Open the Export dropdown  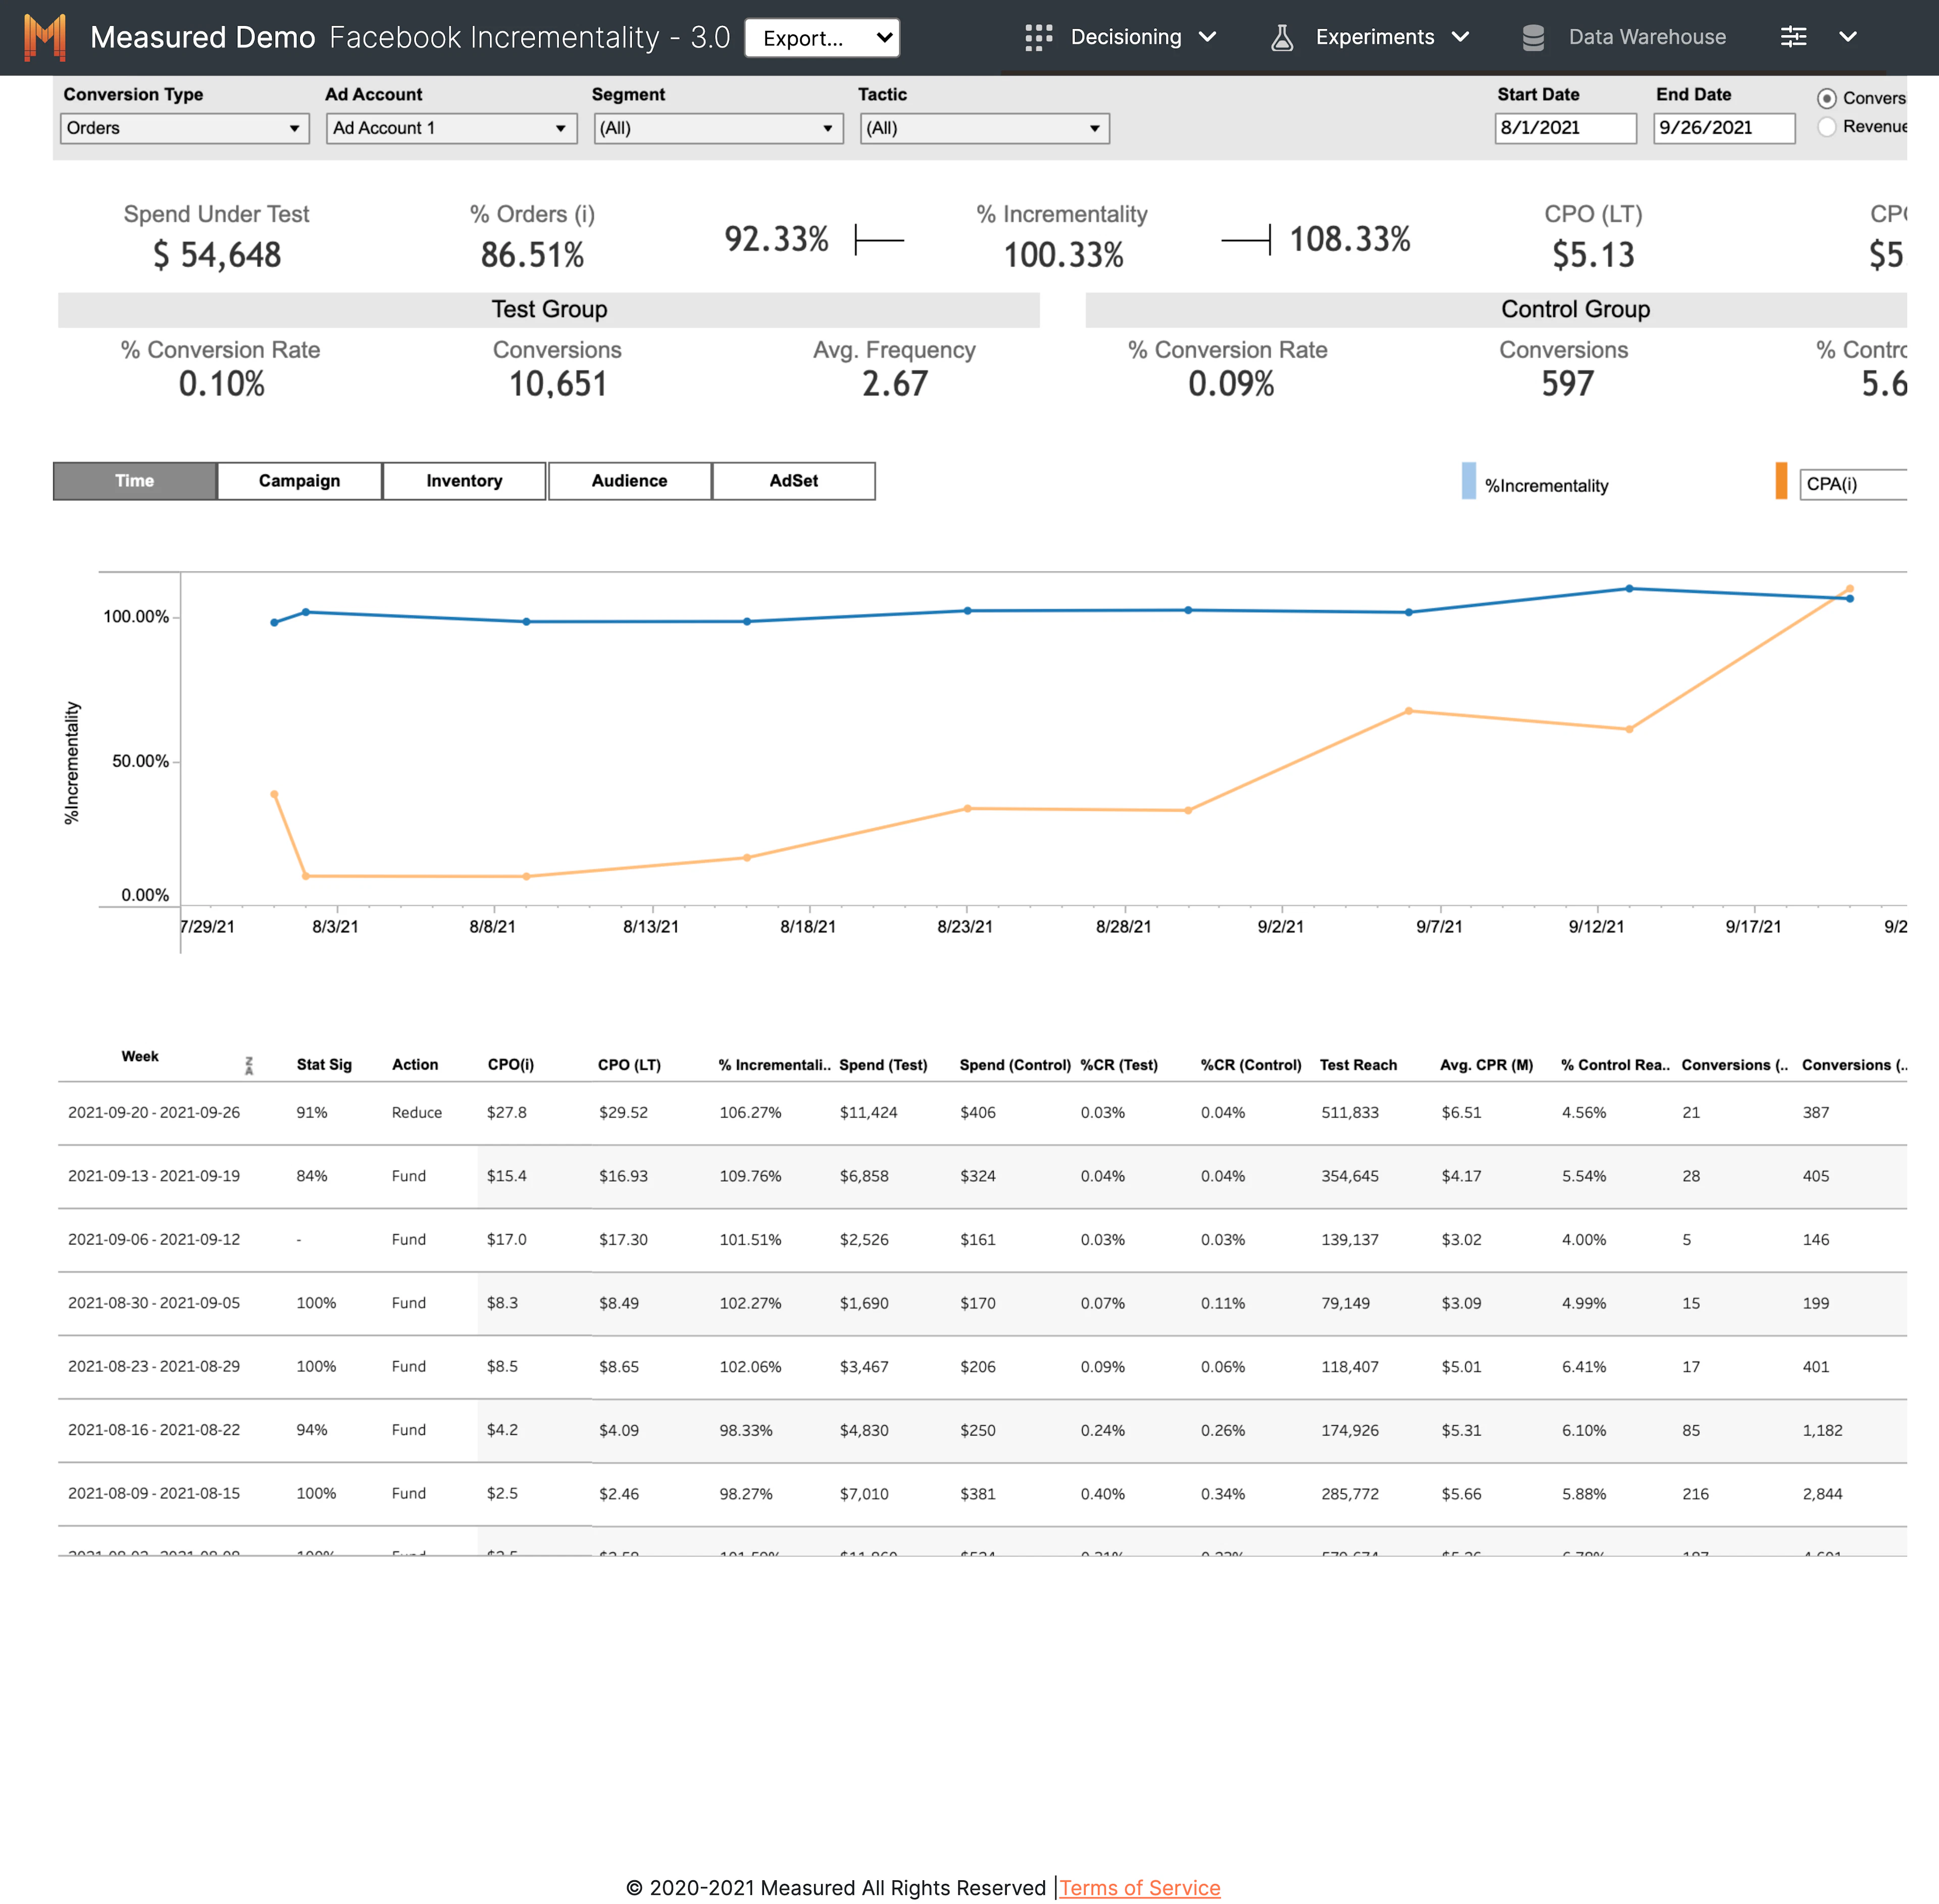tap(821, 38)
